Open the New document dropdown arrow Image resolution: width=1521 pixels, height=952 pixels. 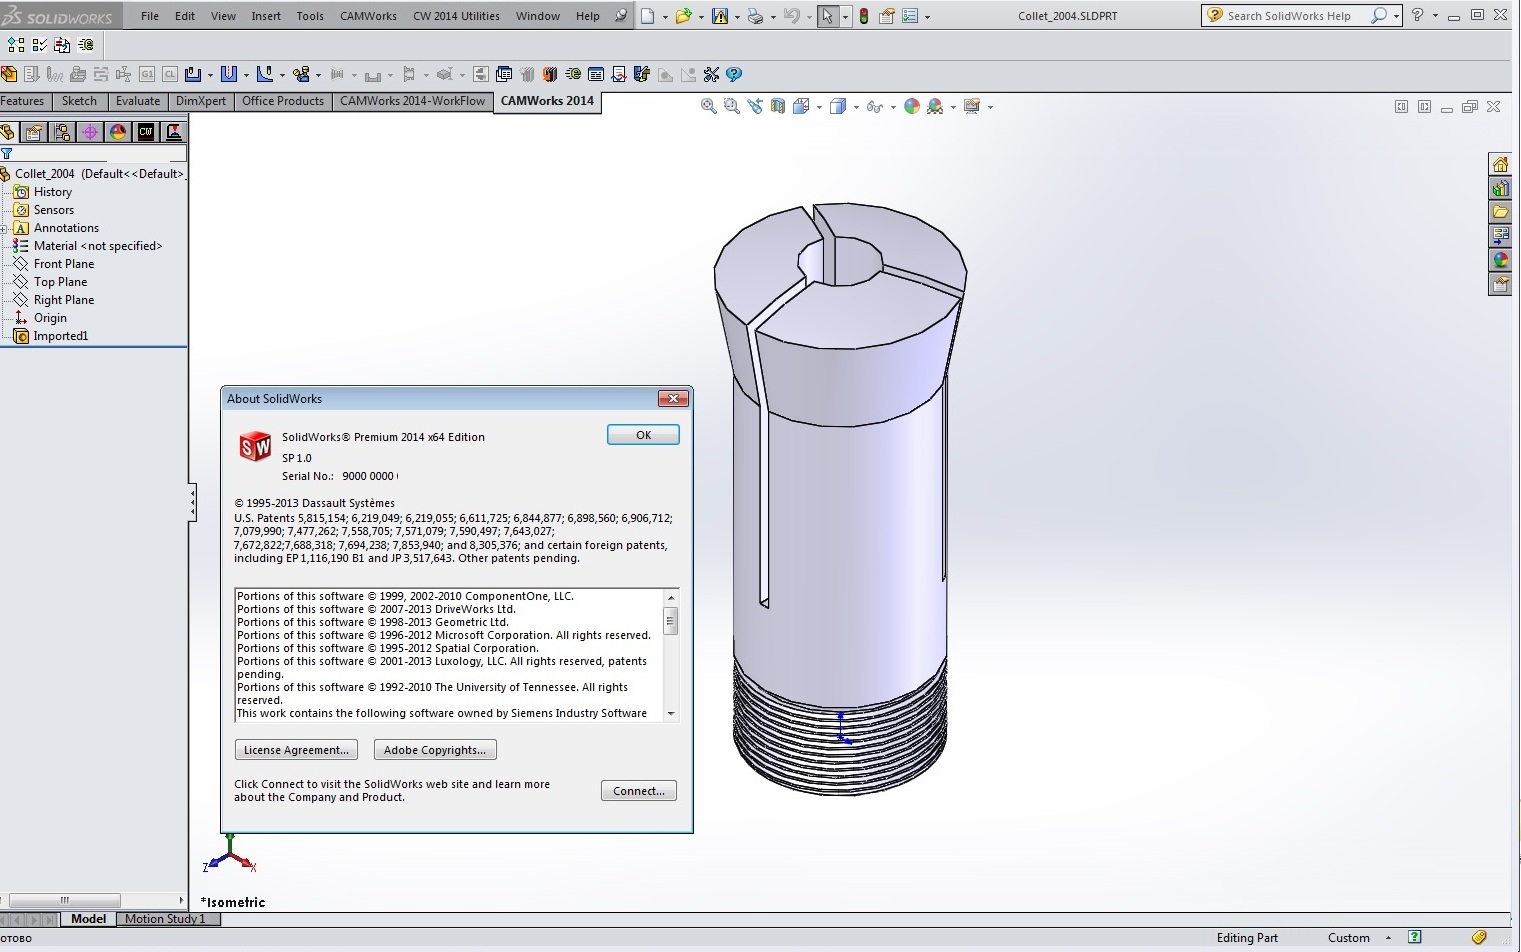664,17
